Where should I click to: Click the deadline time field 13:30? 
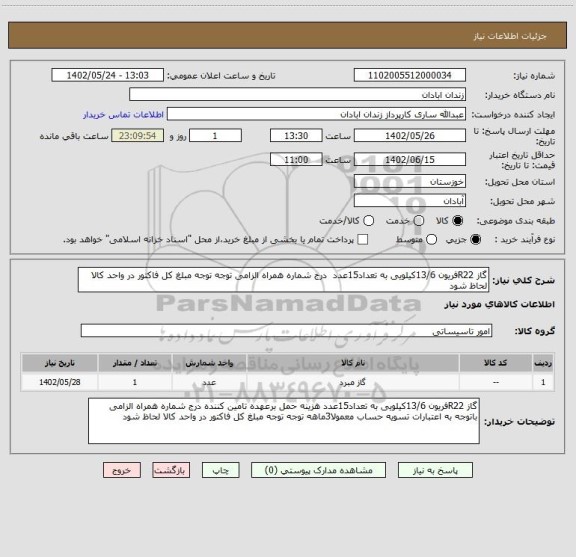coord(296,136)
